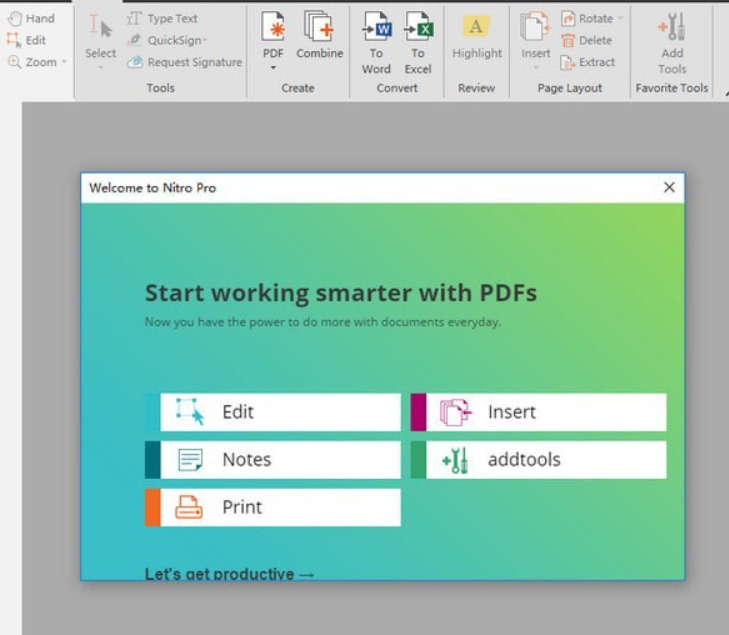Select the Type Text tool

(x=163, y=19)
